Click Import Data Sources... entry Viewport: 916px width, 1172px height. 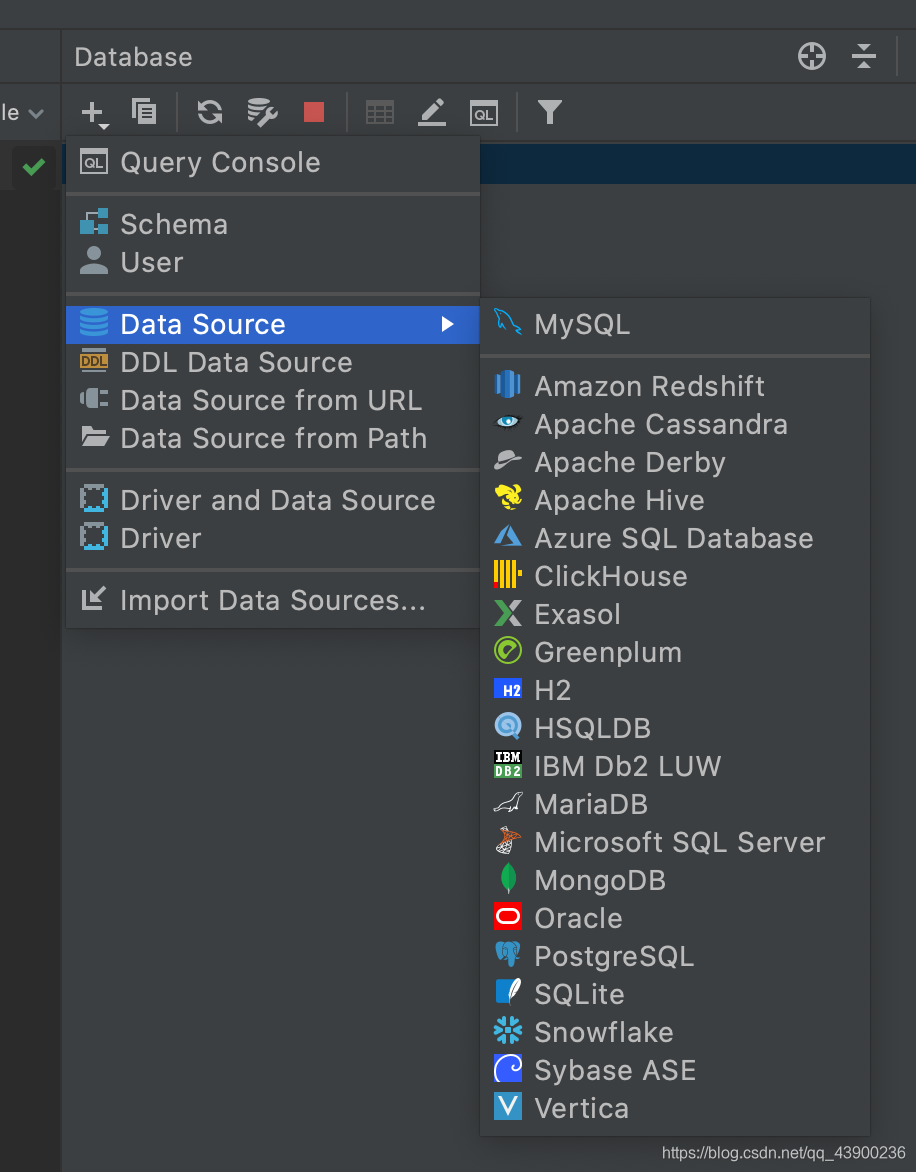tap(273, 600)
